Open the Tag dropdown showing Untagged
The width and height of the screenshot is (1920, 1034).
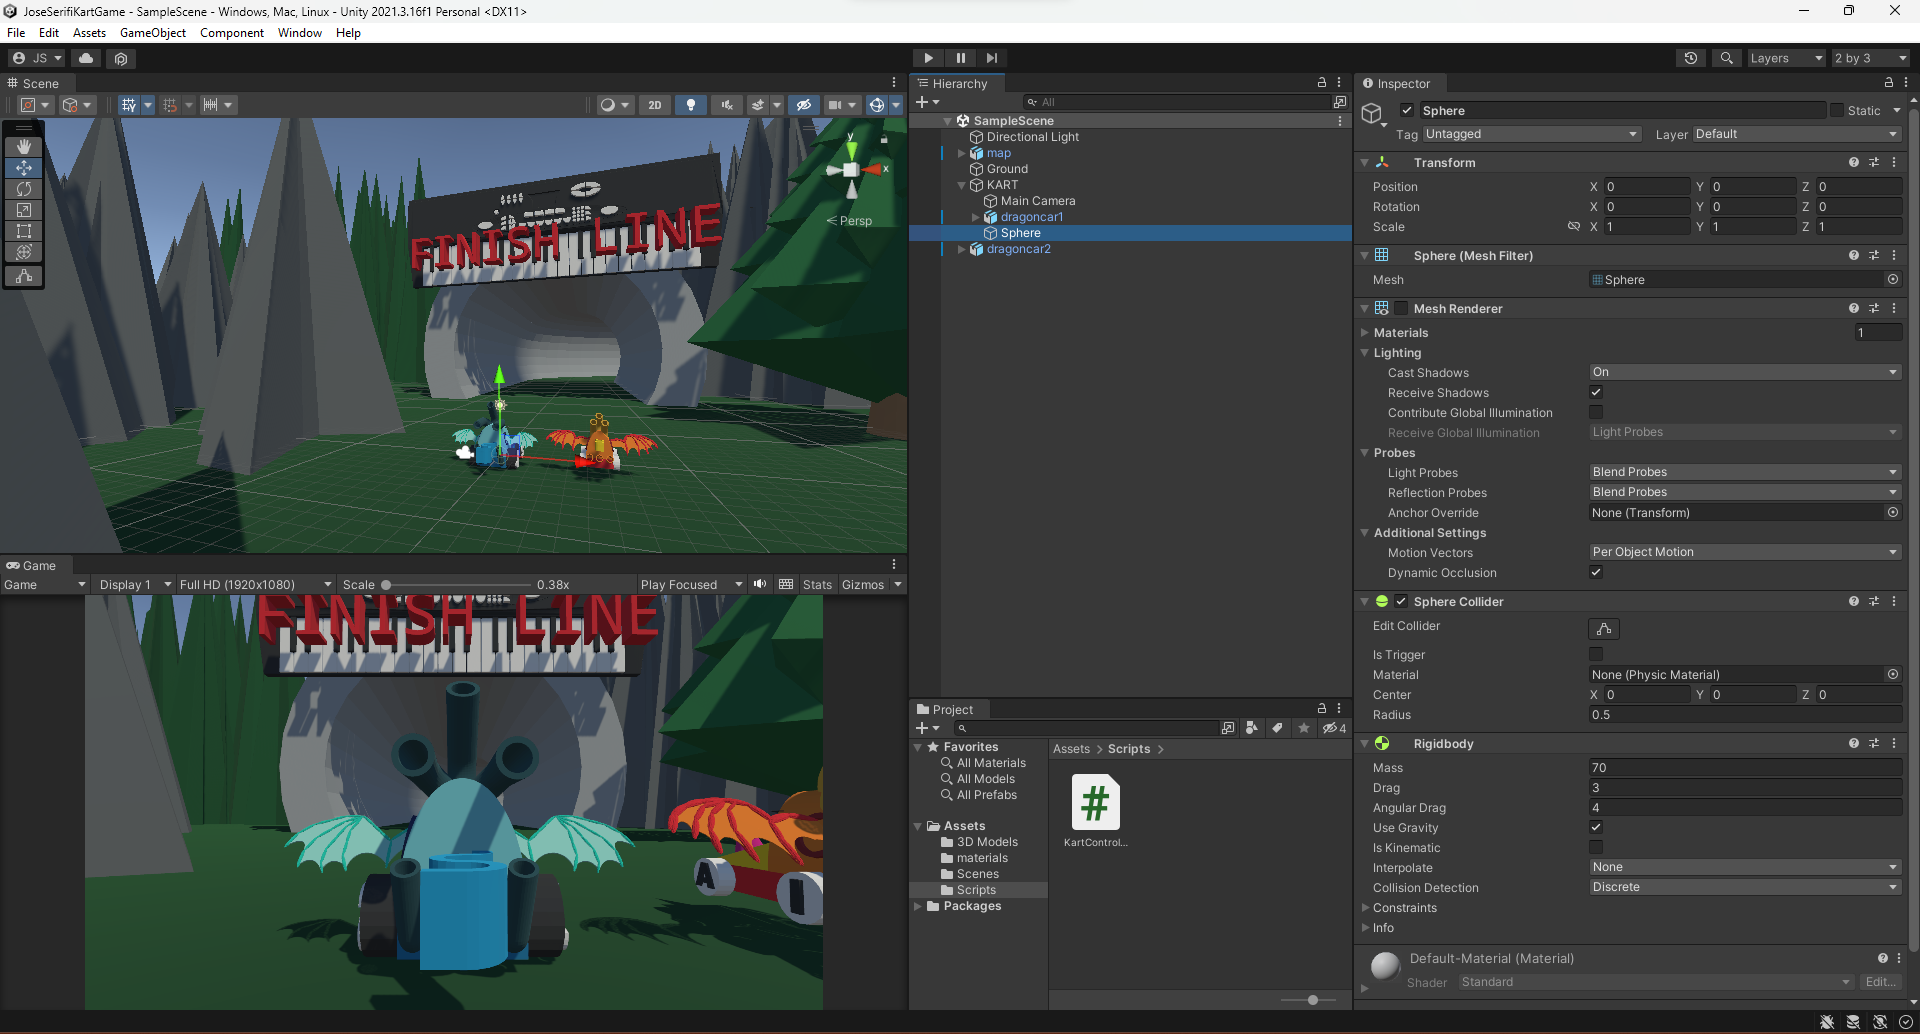click(1531, 134)
